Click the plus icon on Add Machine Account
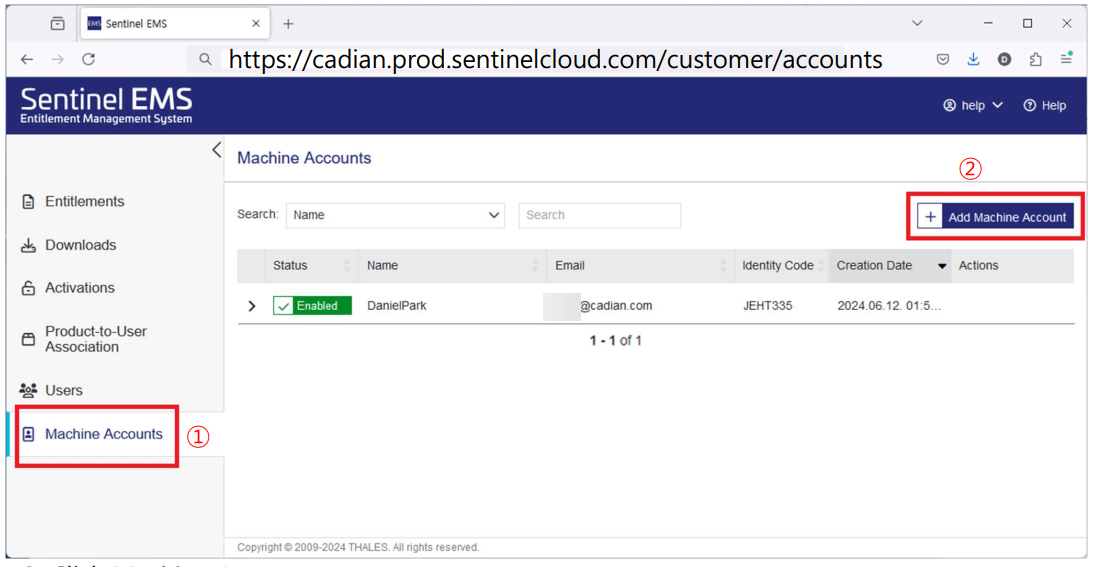1095x567 pixels. coord(929,217)
